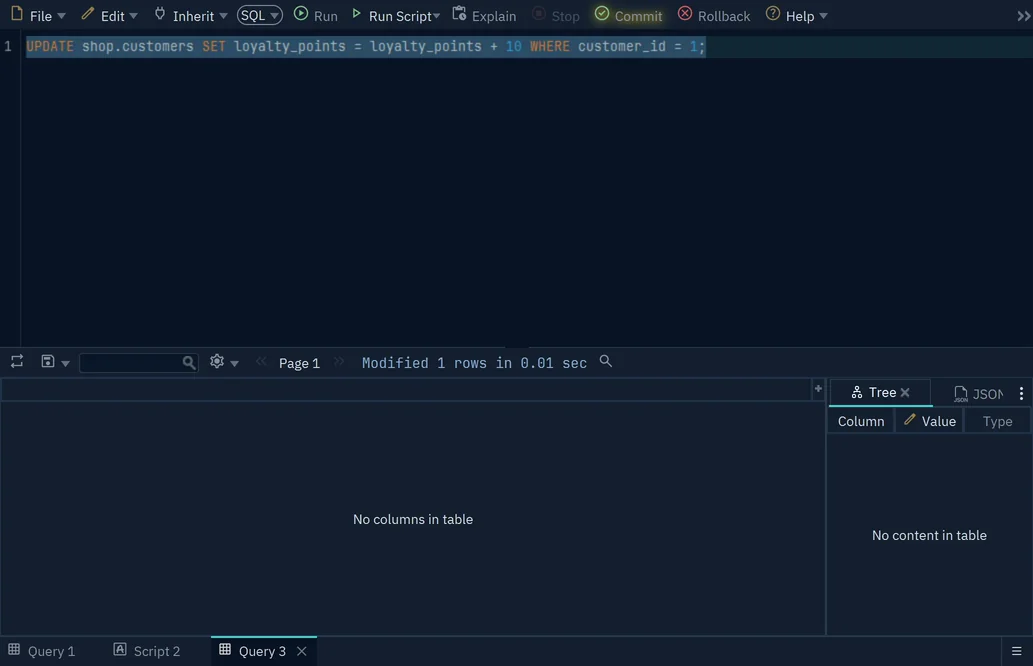Click the export results save icon

(x=47, y=361)
